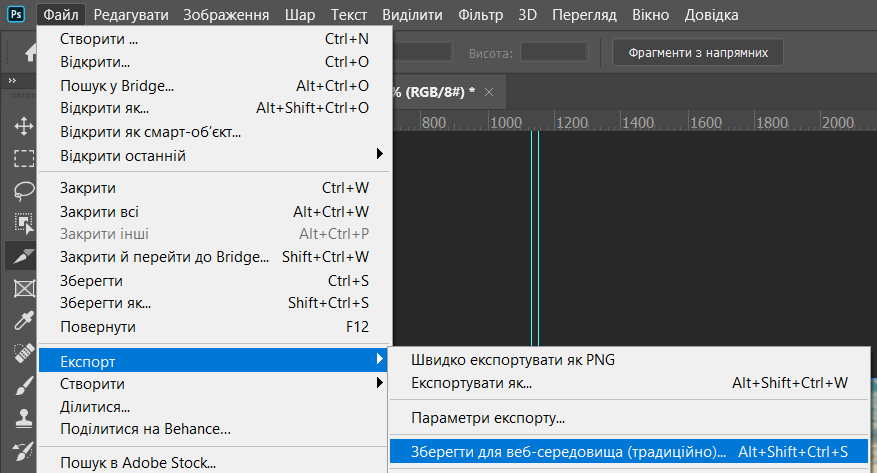
Task: Open the 3D menu
Action: (527, 15)
